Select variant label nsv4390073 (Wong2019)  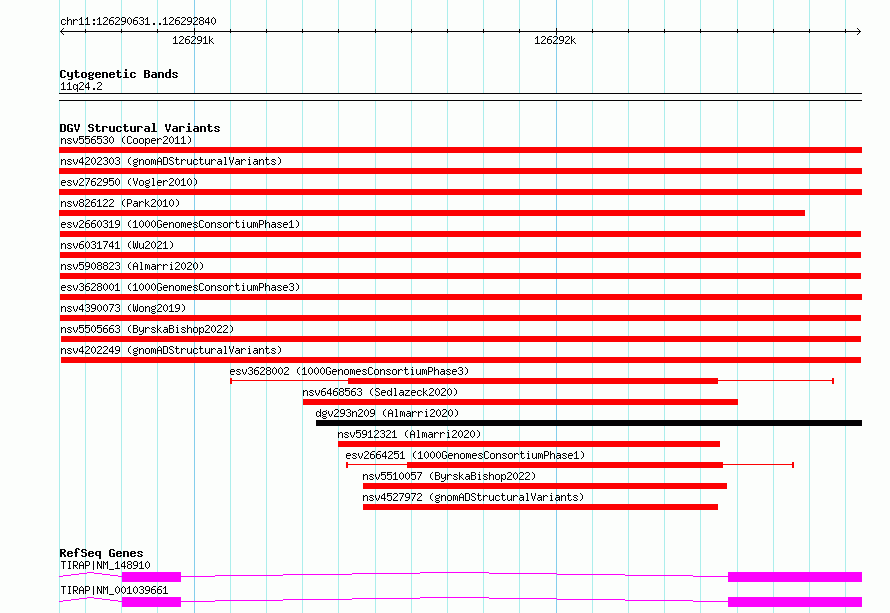point(123,308)
